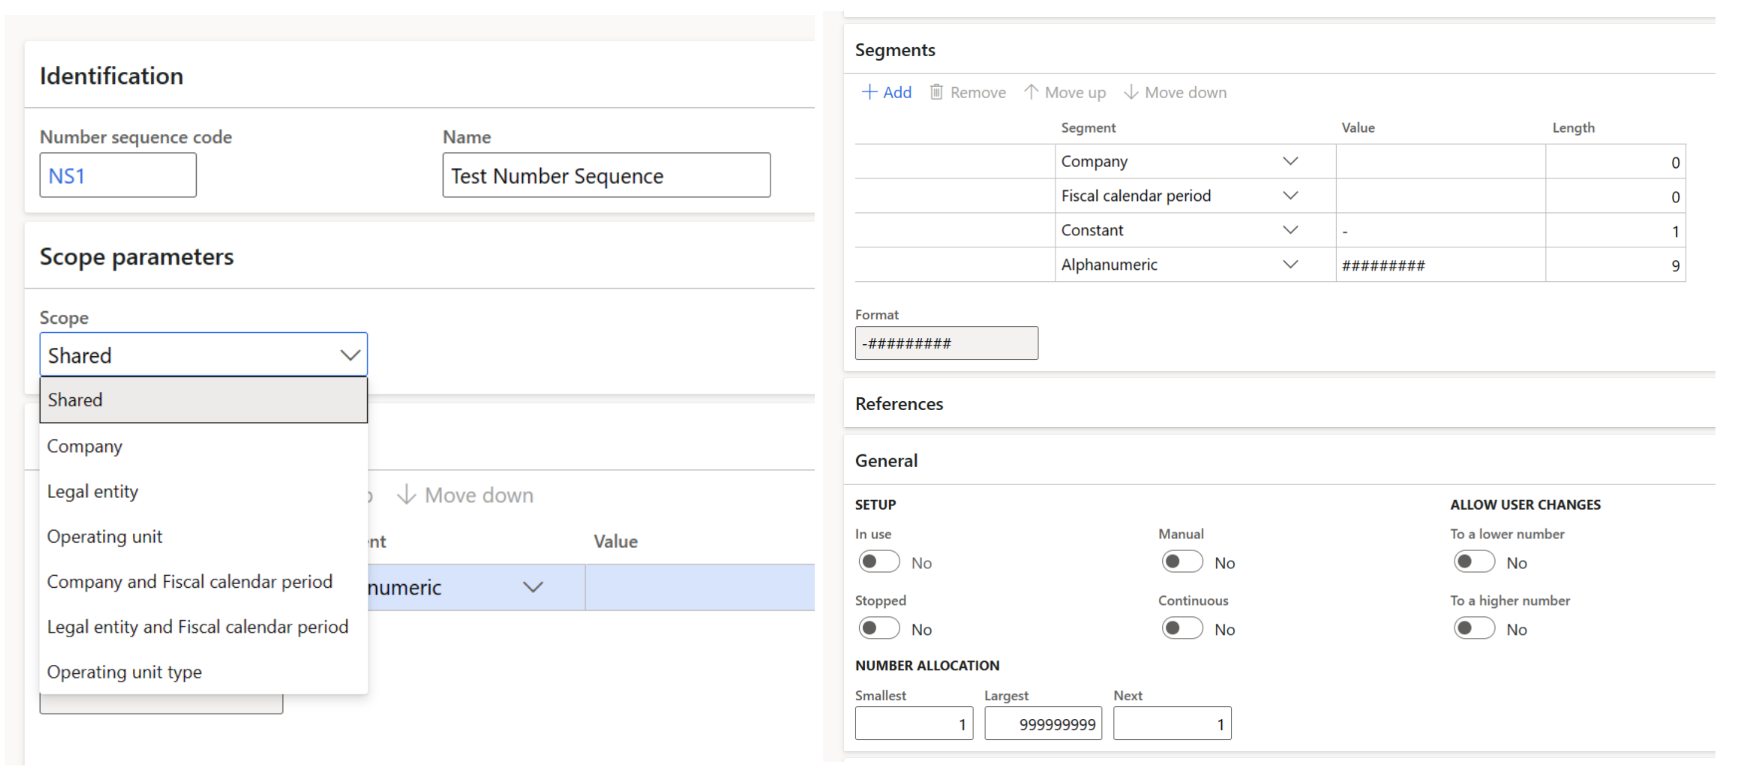Open the Fiscal calendar period segment dropdown

tap(1290, 196)
